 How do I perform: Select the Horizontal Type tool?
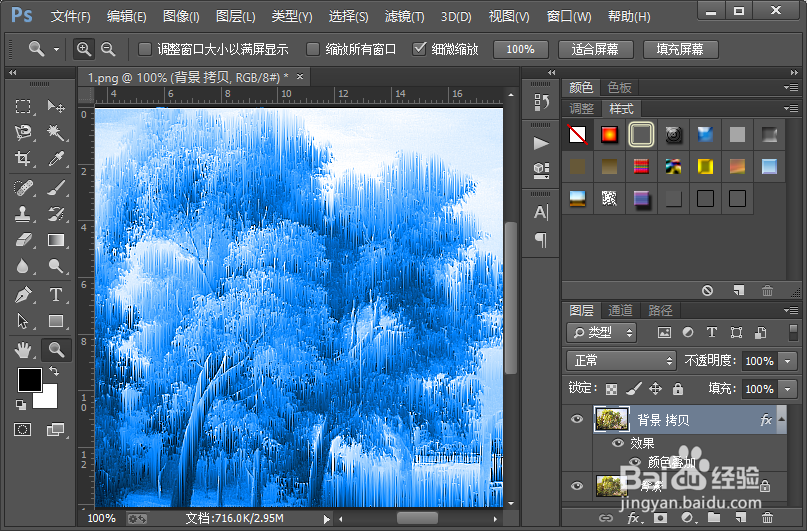pyautogui.click(x=56, y=295)
